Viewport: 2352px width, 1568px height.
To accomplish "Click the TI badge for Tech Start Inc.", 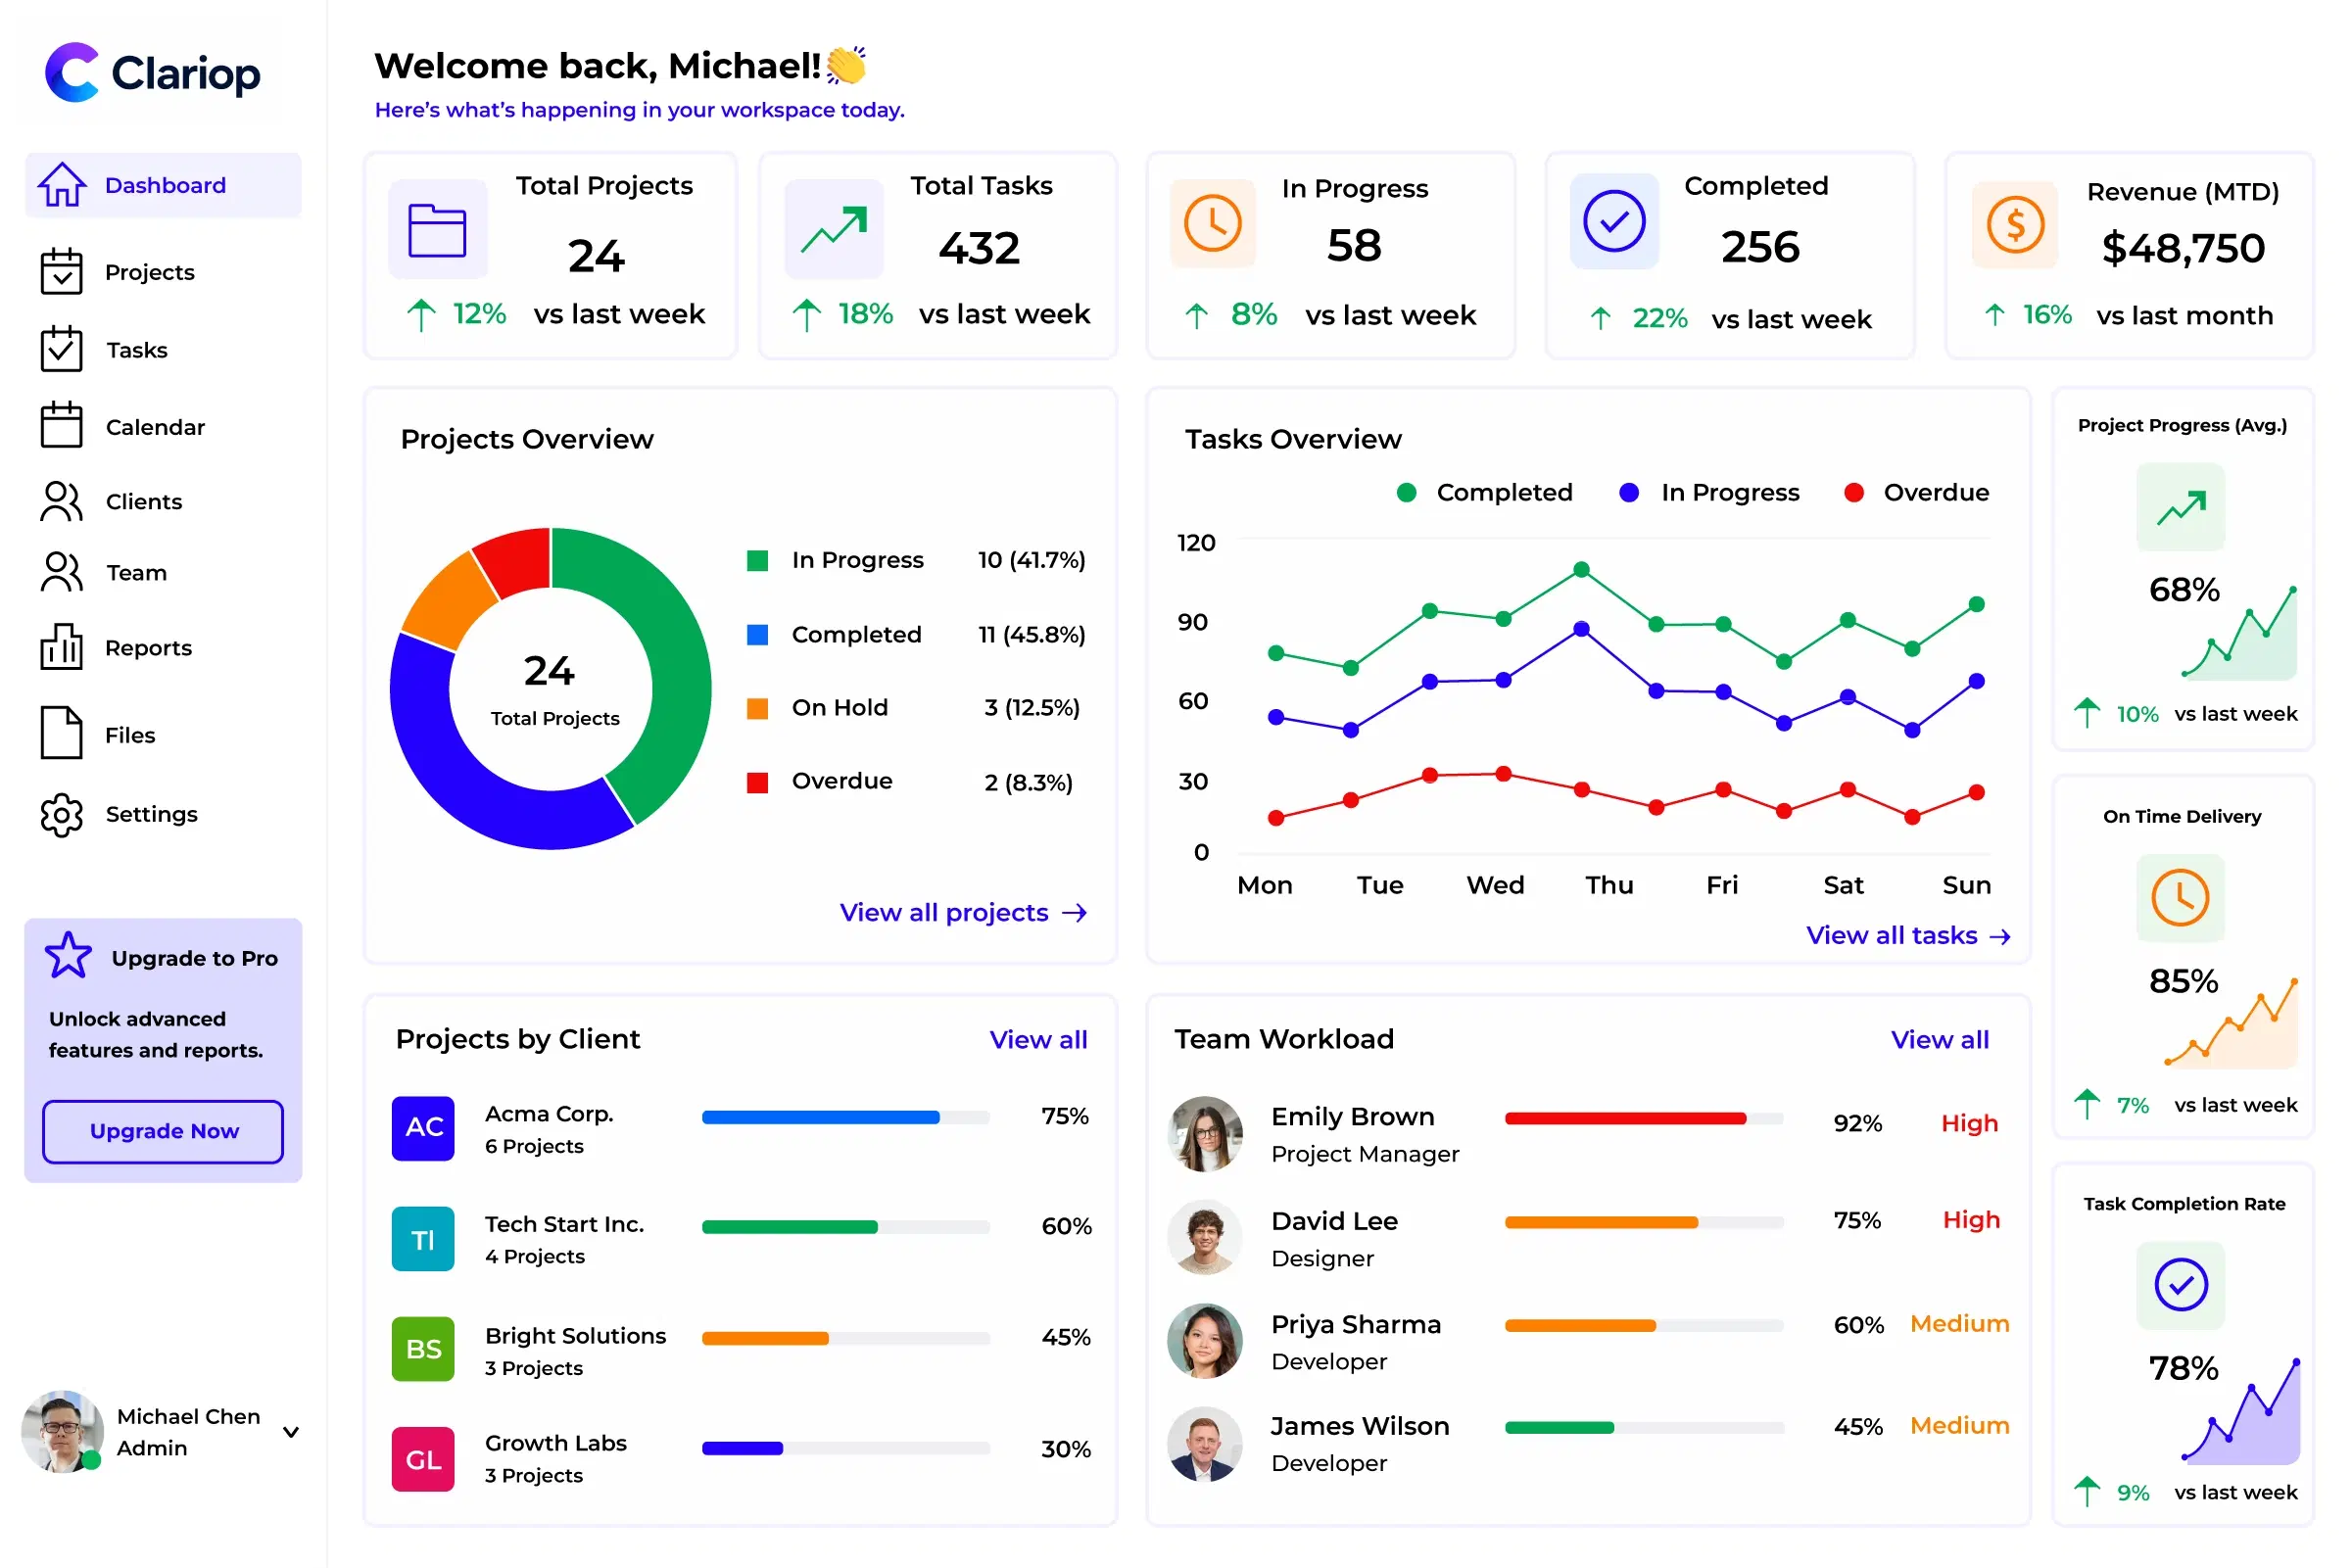I will [x=423, y=1239].
